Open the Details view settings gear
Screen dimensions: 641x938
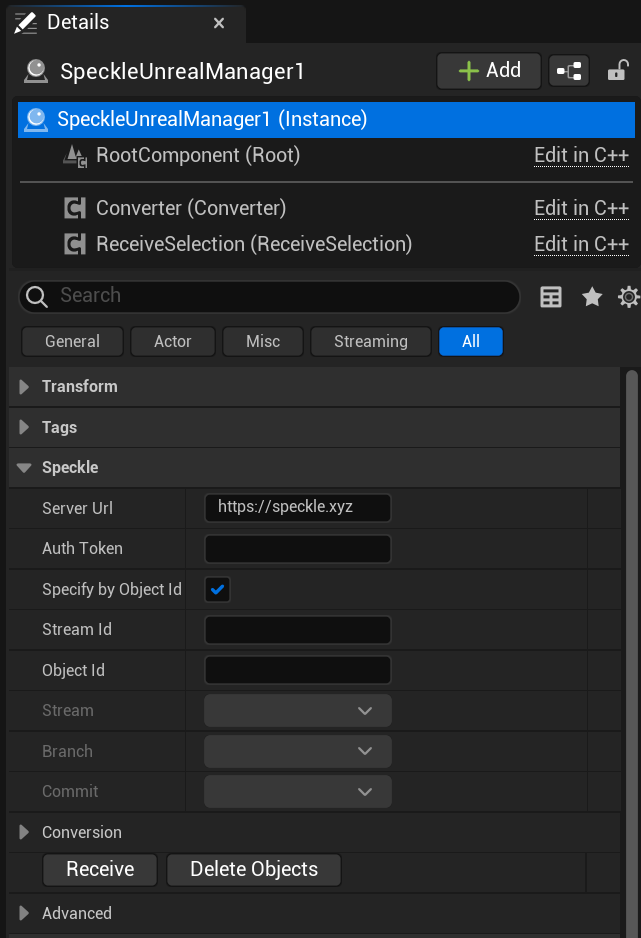pos(628,297)
